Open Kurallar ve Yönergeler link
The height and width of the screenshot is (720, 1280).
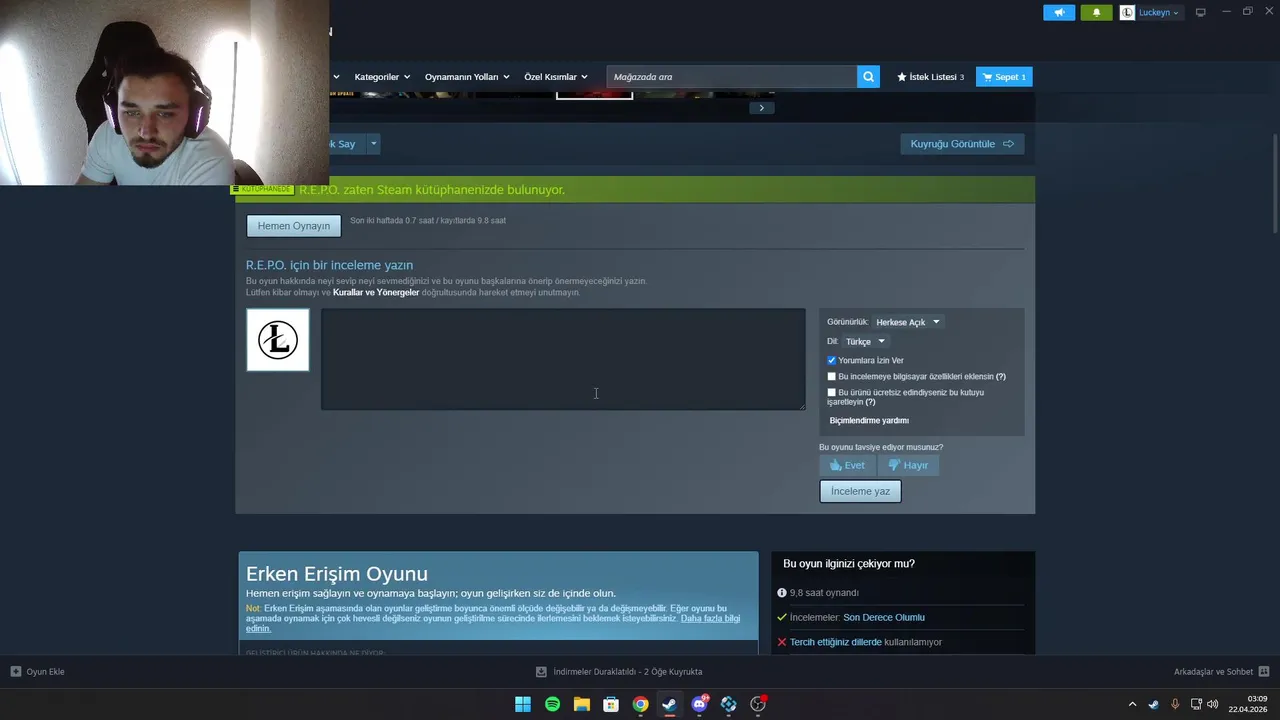(376, 292)
